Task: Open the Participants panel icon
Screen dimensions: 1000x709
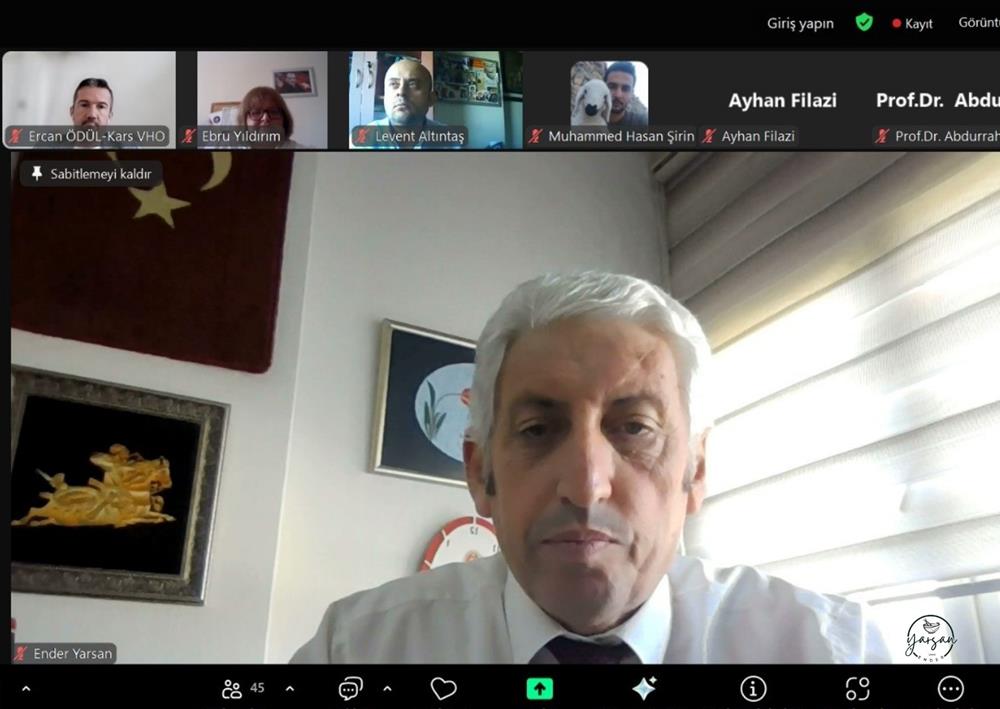Action: pos(233,688)
